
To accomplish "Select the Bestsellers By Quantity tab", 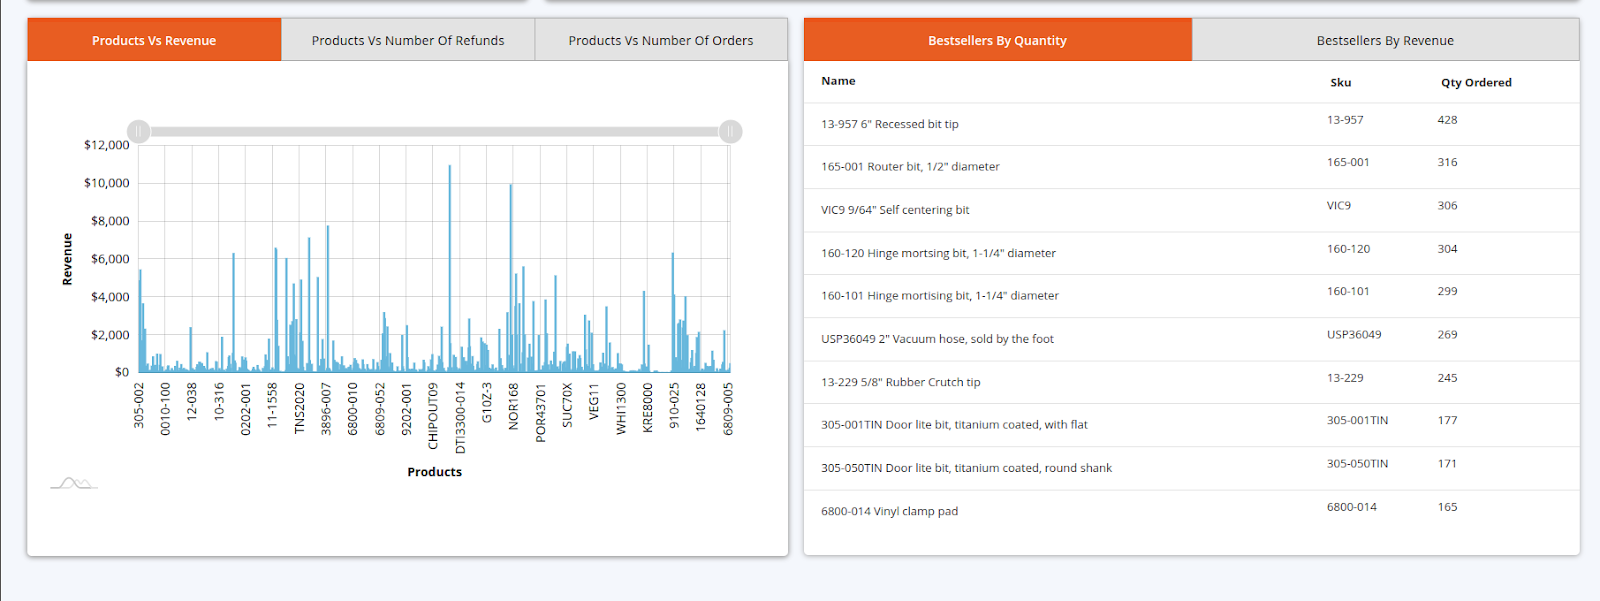I will (997, 41).
